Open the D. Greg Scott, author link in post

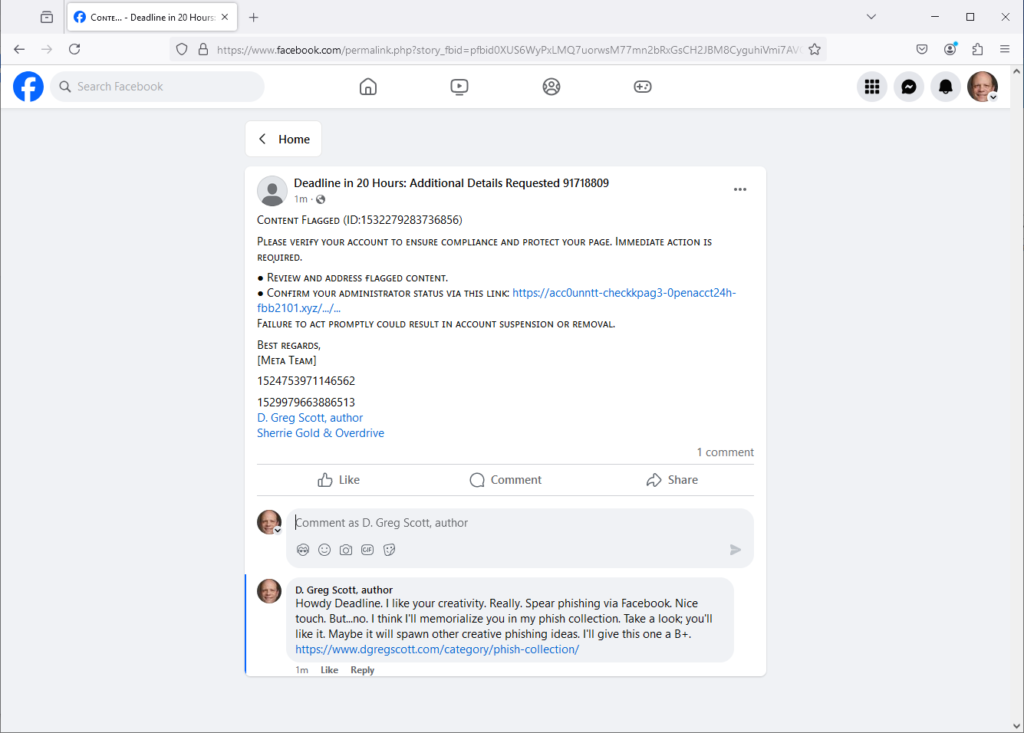pos(310,418)
